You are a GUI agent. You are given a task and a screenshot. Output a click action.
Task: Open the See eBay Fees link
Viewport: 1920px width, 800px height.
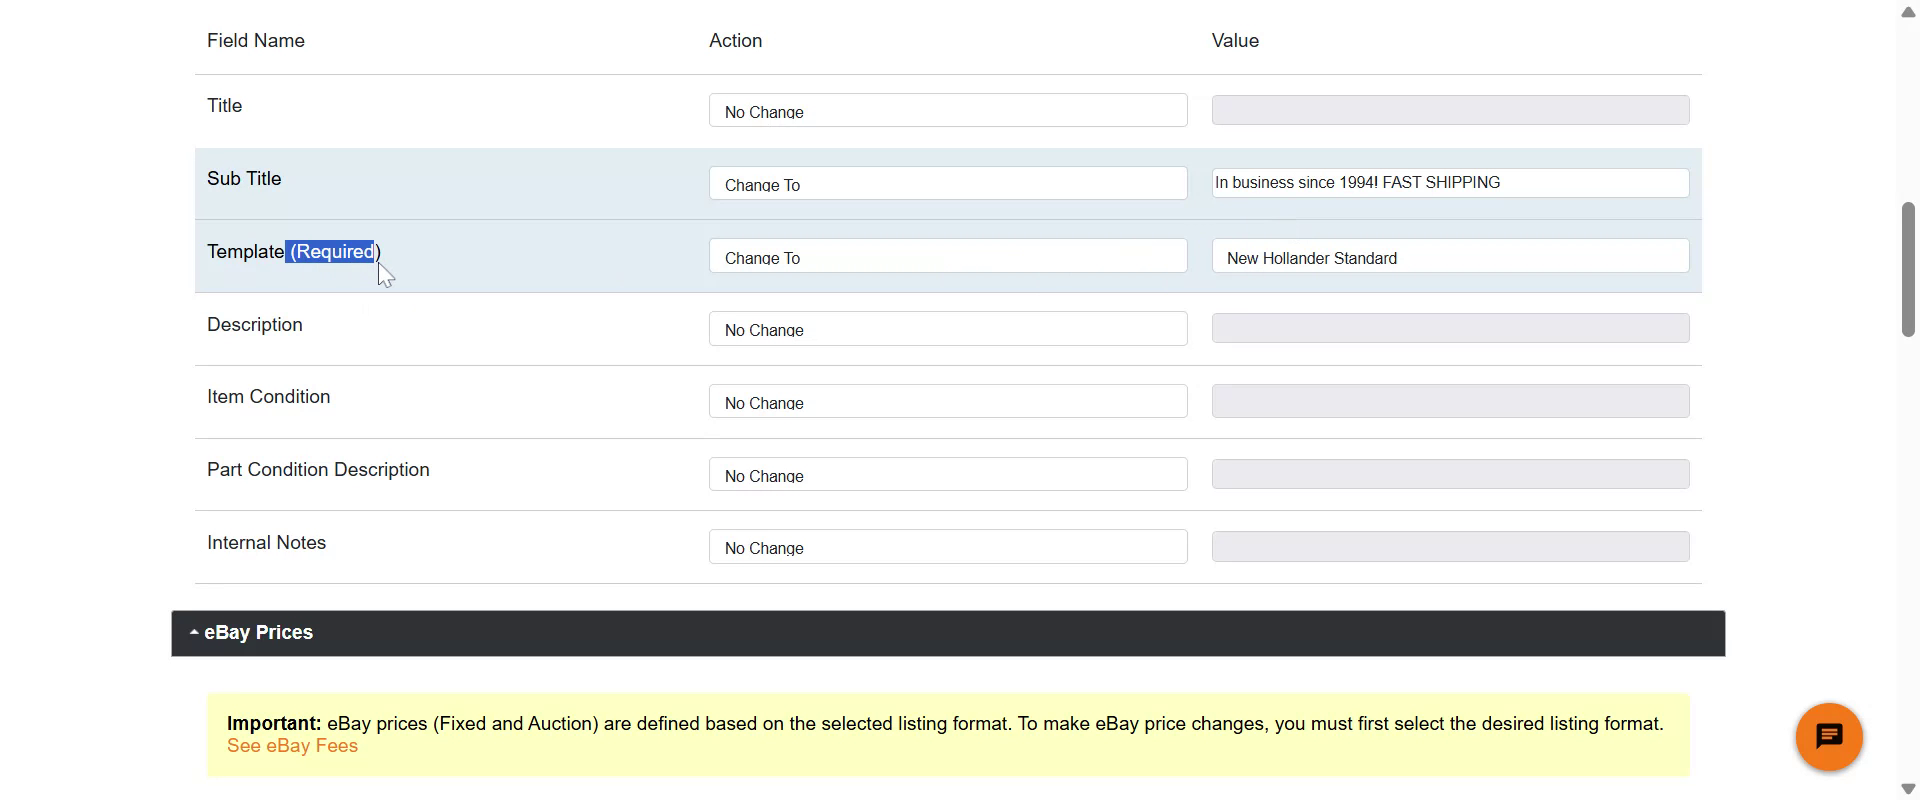292,746
